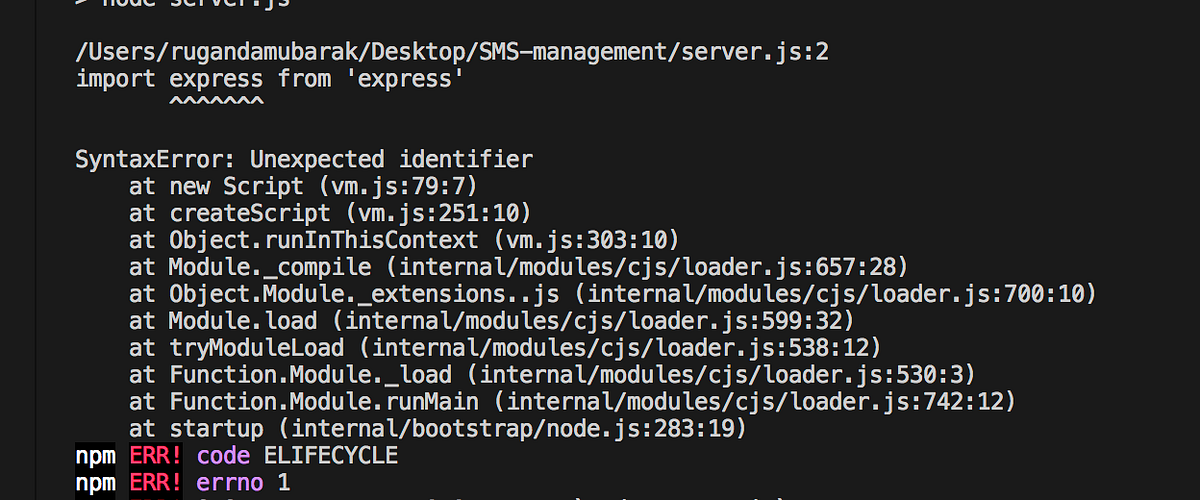Click the red ERR! label beside 'code'
Image resolution: width=1200 pixels, height=500 pixels.
(x=157, y=456)
